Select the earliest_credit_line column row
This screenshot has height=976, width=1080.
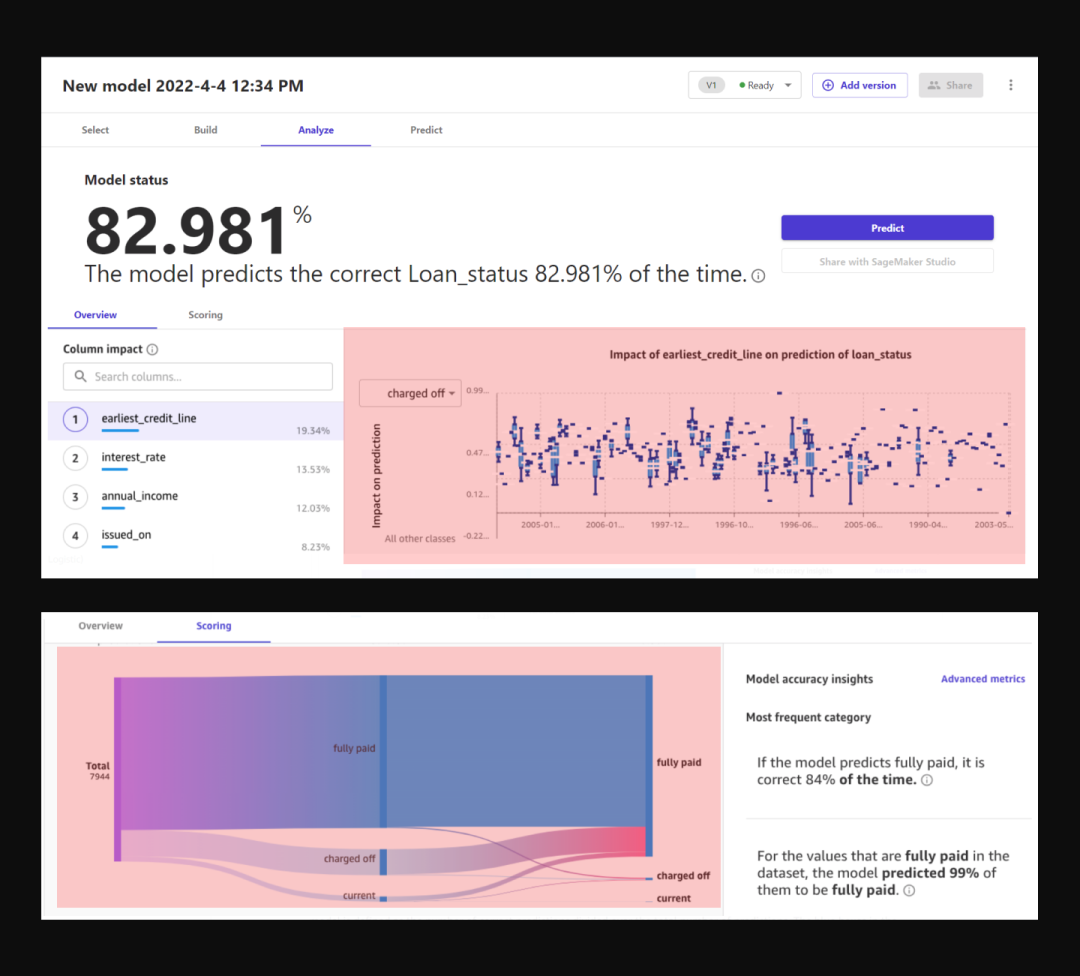(196, 421)
